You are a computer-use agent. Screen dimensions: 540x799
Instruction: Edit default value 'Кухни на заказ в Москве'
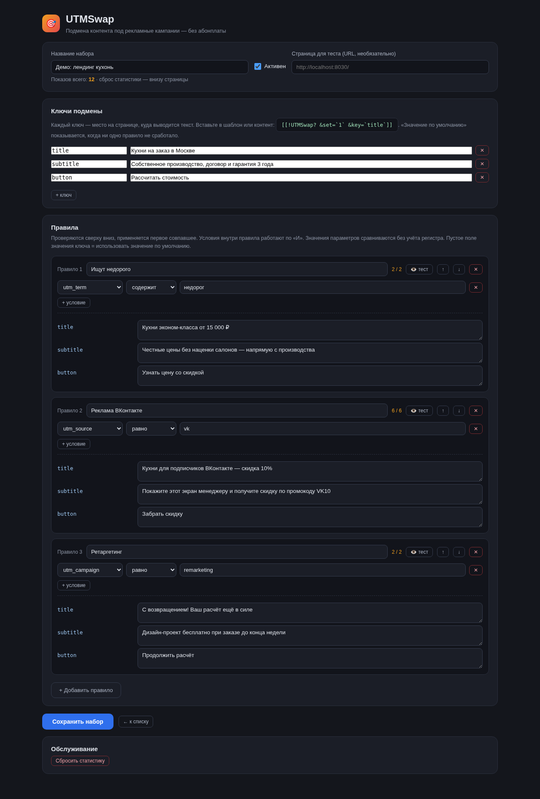click(301, 150)
